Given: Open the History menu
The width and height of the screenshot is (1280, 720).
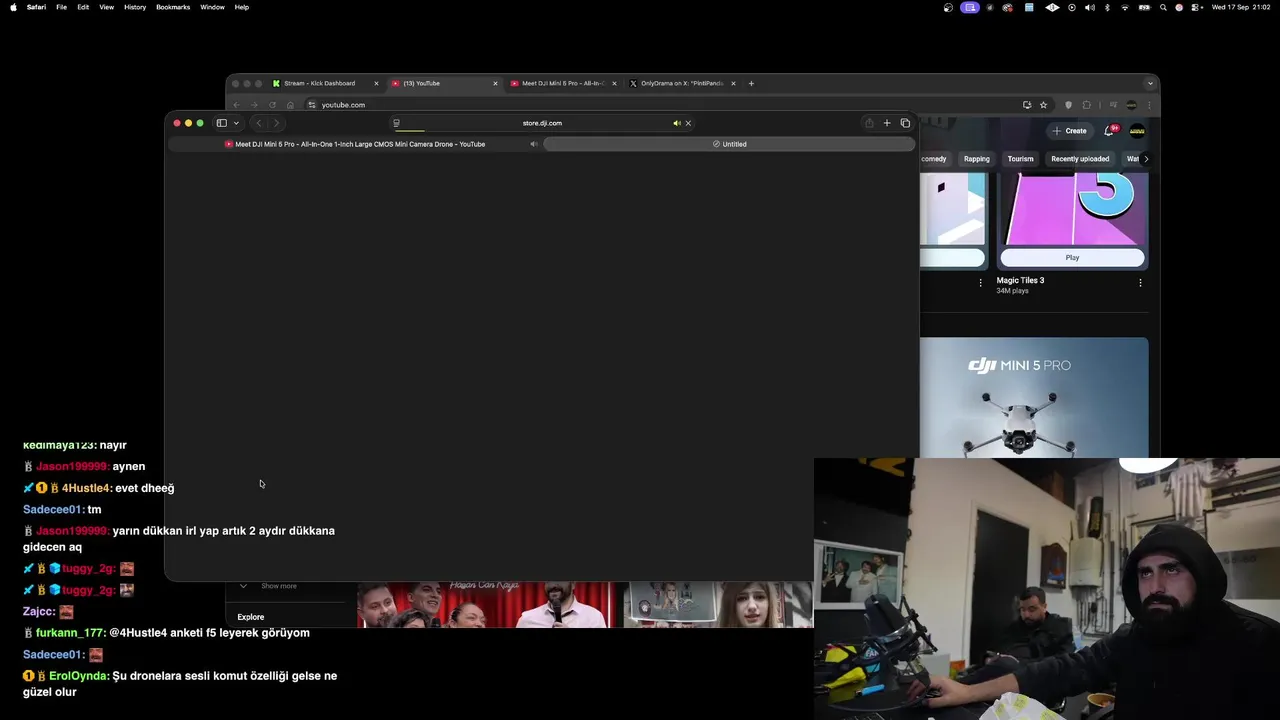Looking at the screenshot, I should (135, 7).
